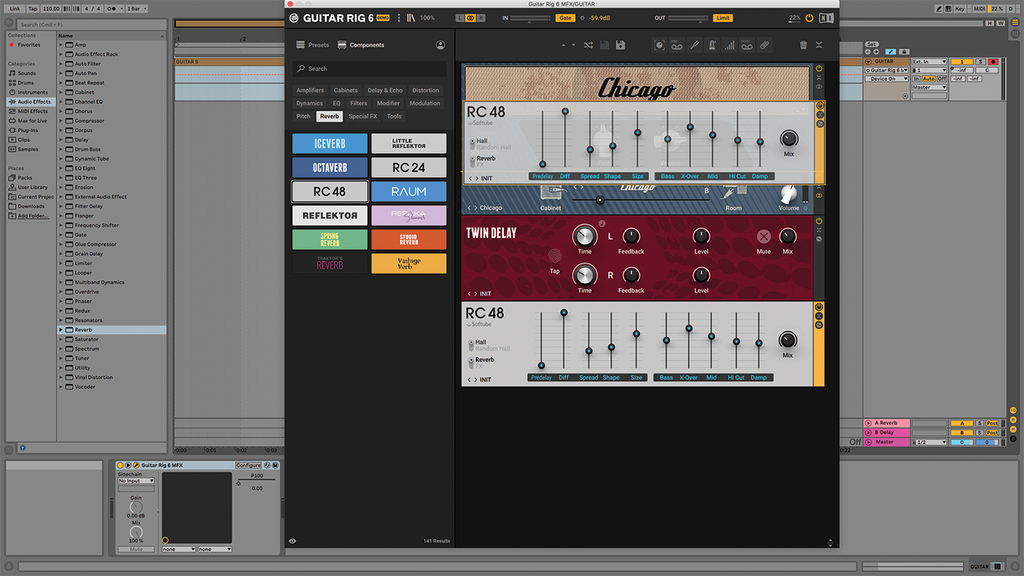The image size is (1024, 576).
Task: Click the trash icon to clear the rack
Action: click(804, 45)
